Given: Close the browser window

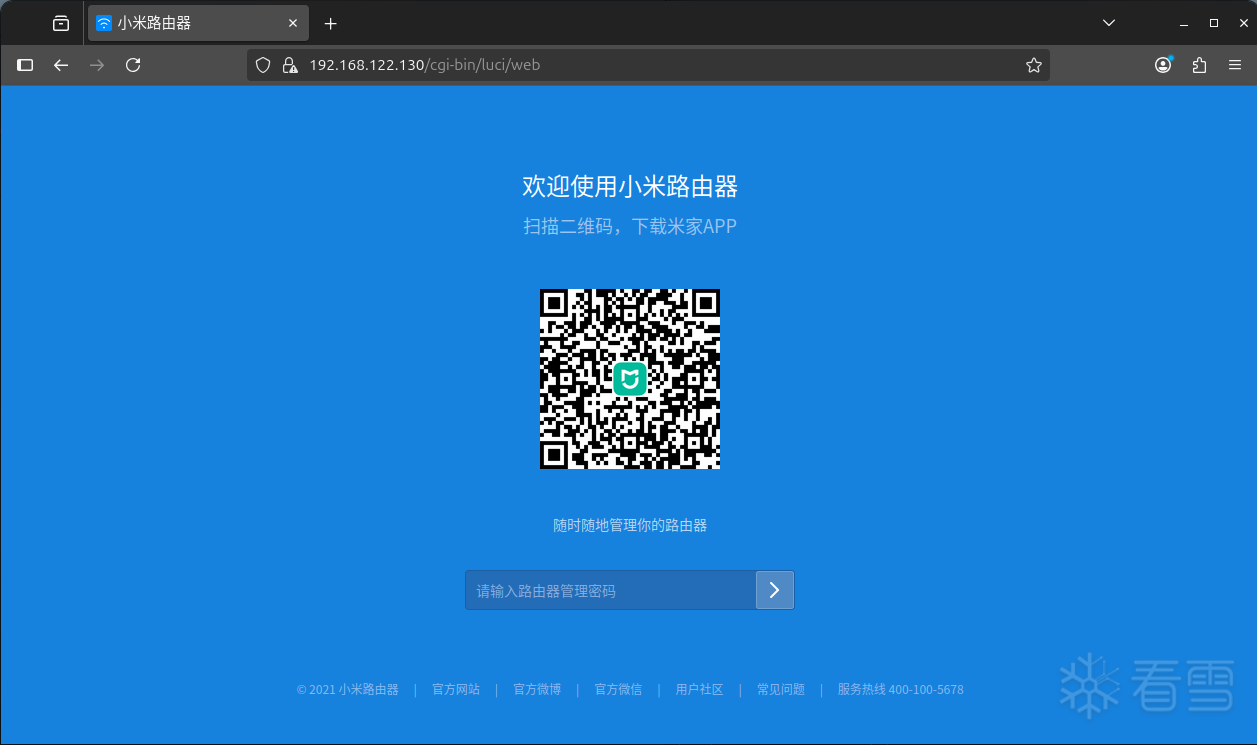Looking at the screenshot, I should [1243, 23].
